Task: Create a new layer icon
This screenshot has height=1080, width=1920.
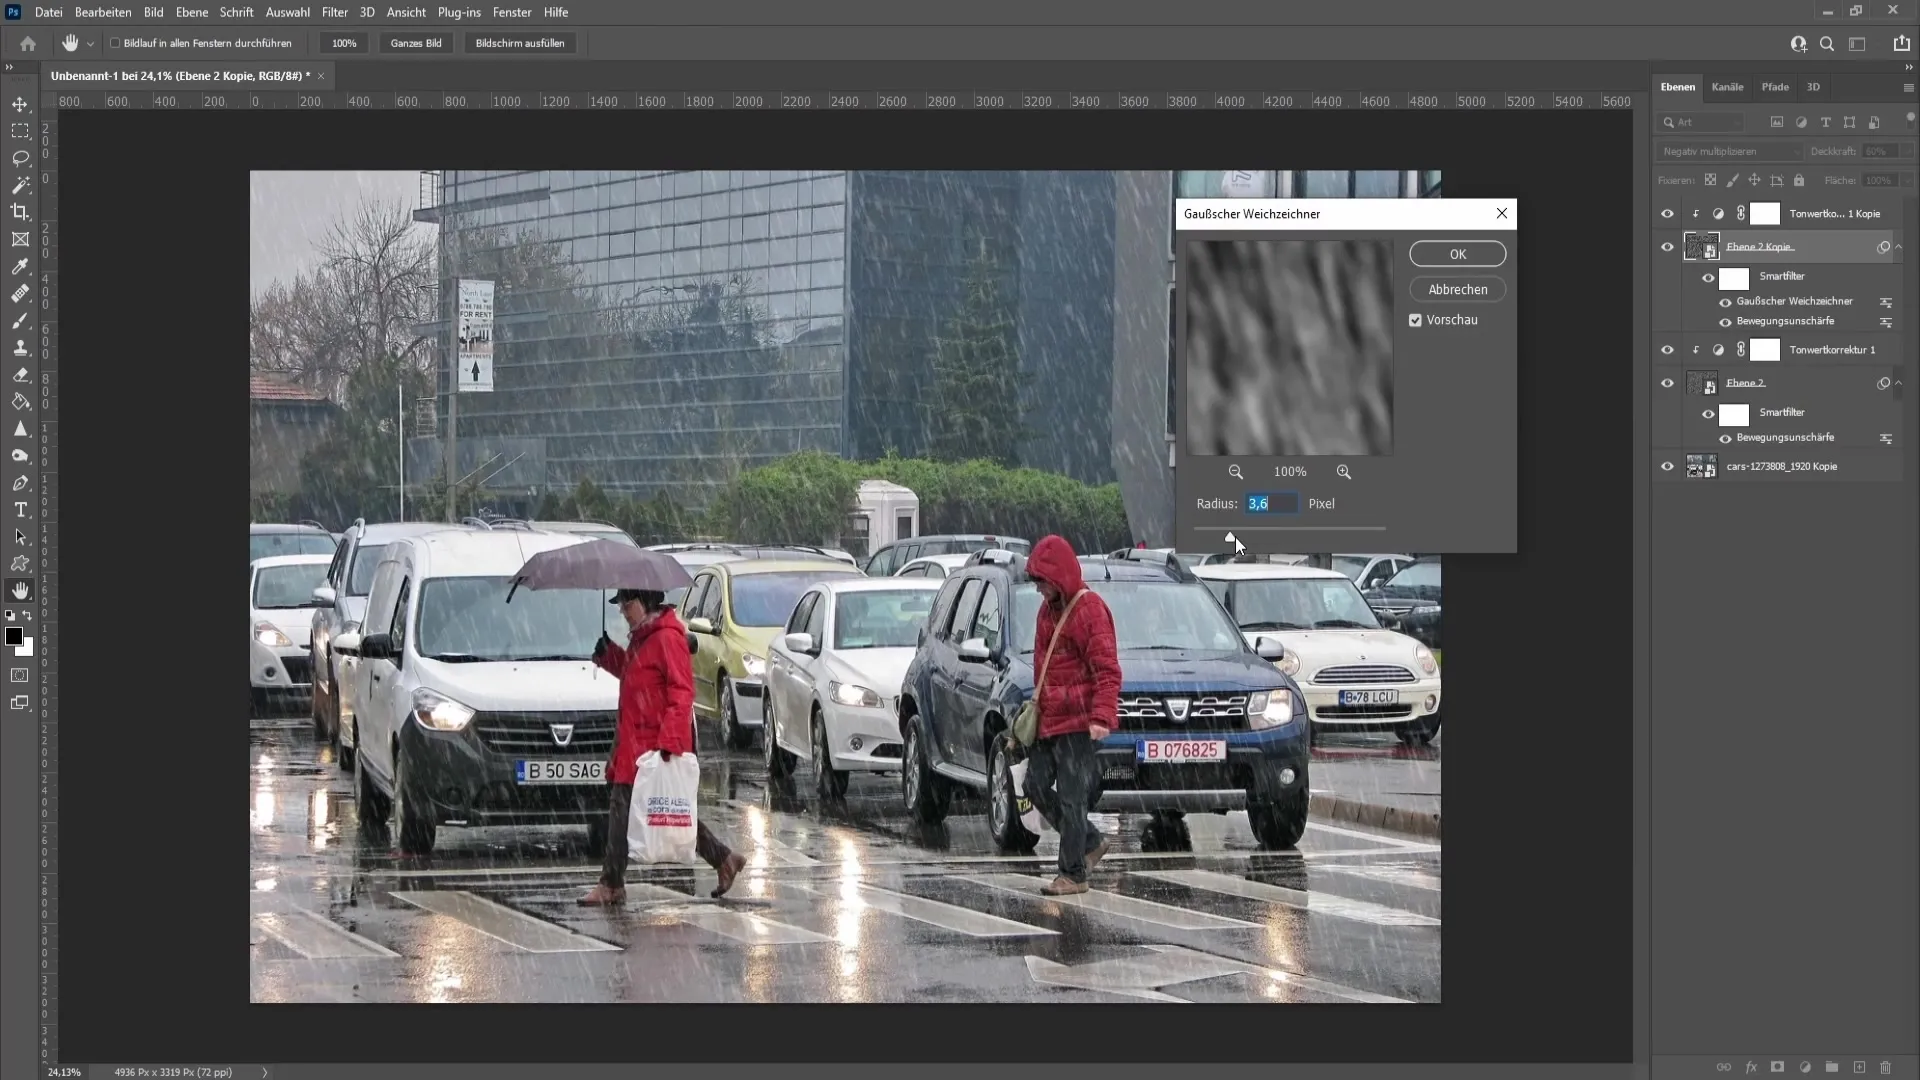Action: pyautogui.click(x=1859, y=1068)
